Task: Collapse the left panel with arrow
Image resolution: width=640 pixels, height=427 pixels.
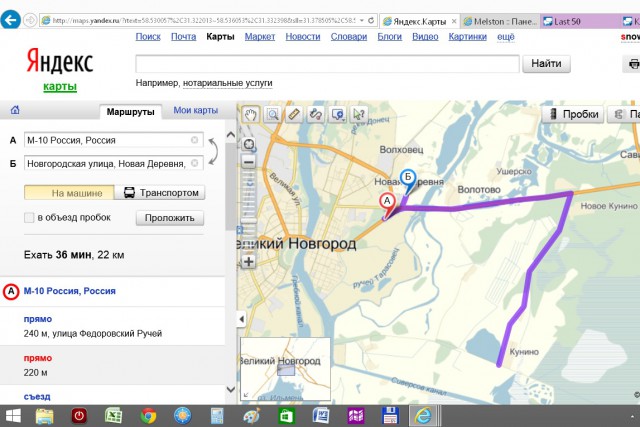Action: point(242,319)
